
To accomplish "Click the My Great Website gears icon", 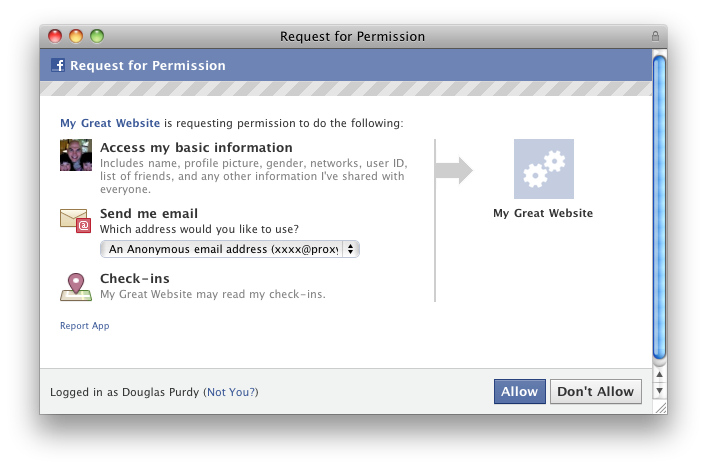I will [543, 168].
